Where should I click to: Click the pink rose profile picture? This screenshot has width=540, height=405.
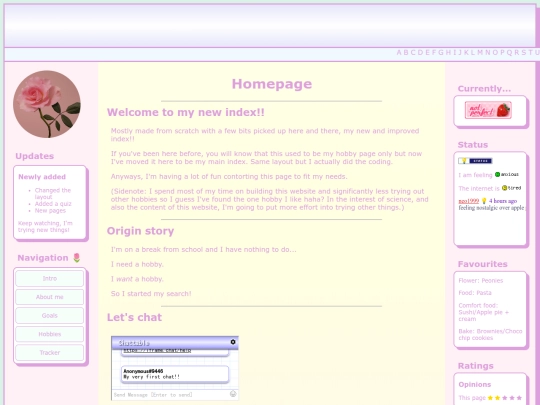[x=47, y=104]
